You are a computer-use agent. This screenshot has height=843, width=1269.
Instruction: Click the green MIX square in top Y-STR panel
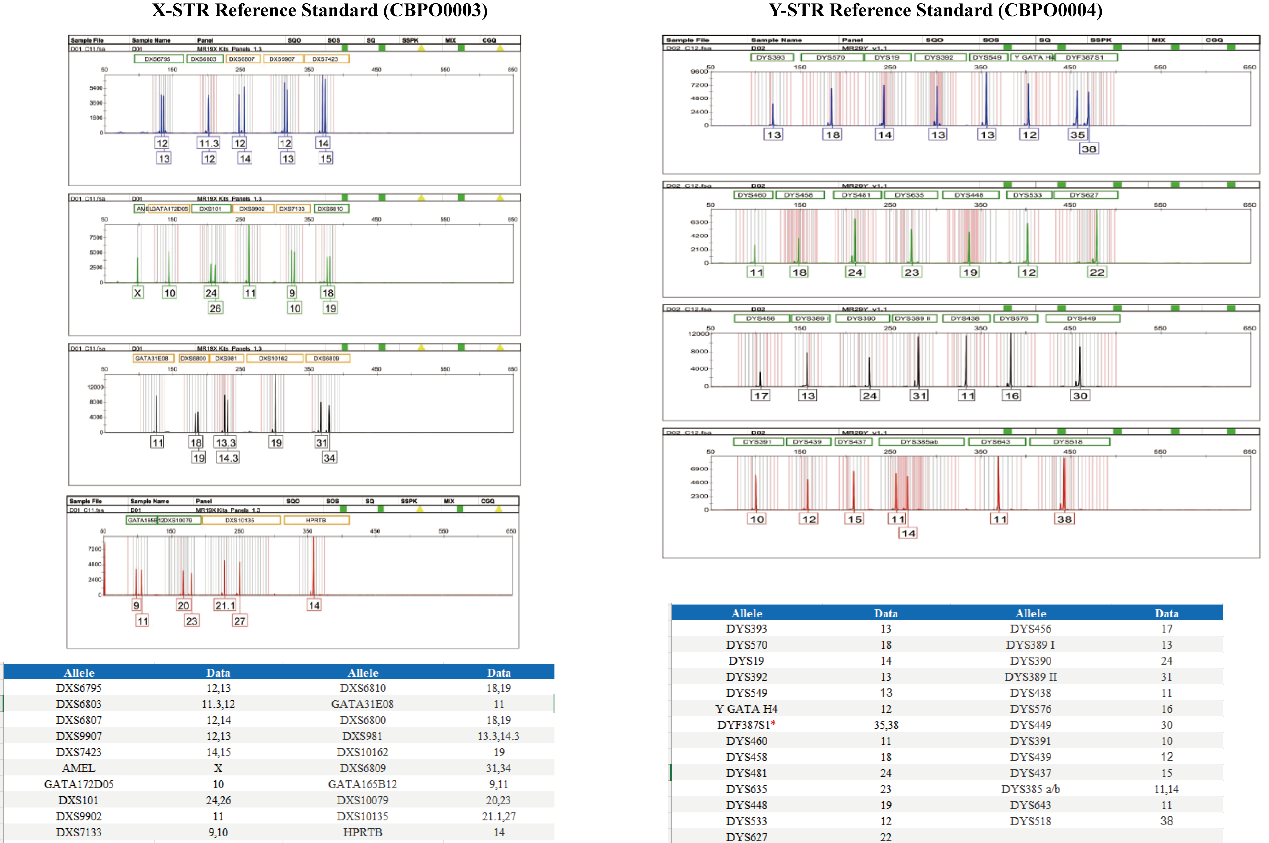(x=1176, y=47)
